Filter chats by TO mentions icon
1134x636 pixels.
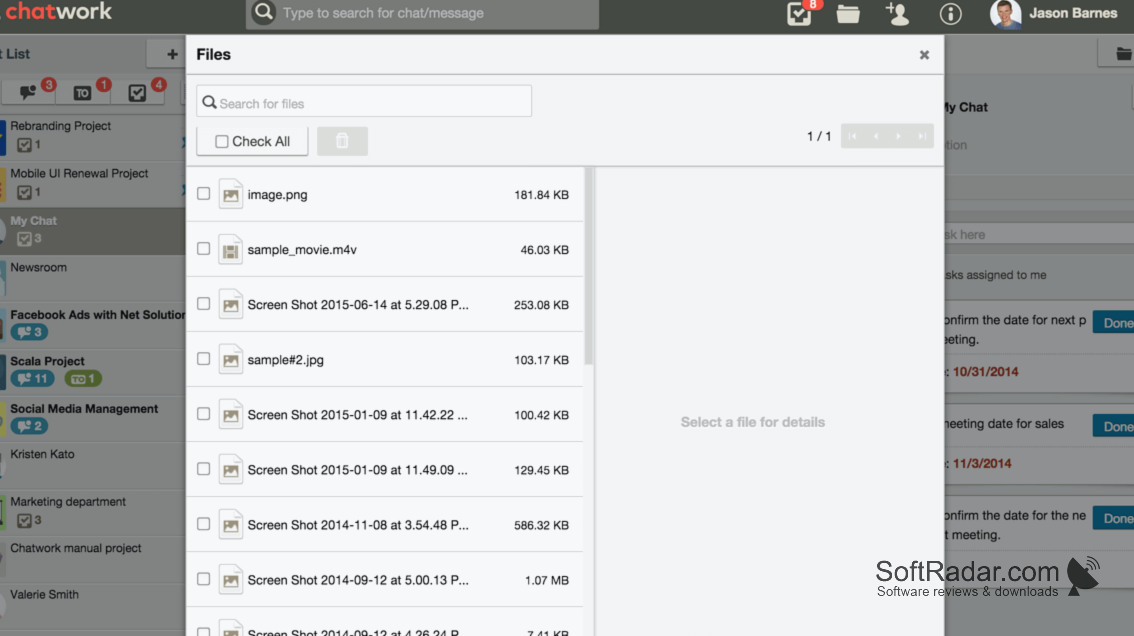click(x=82, y=93)
